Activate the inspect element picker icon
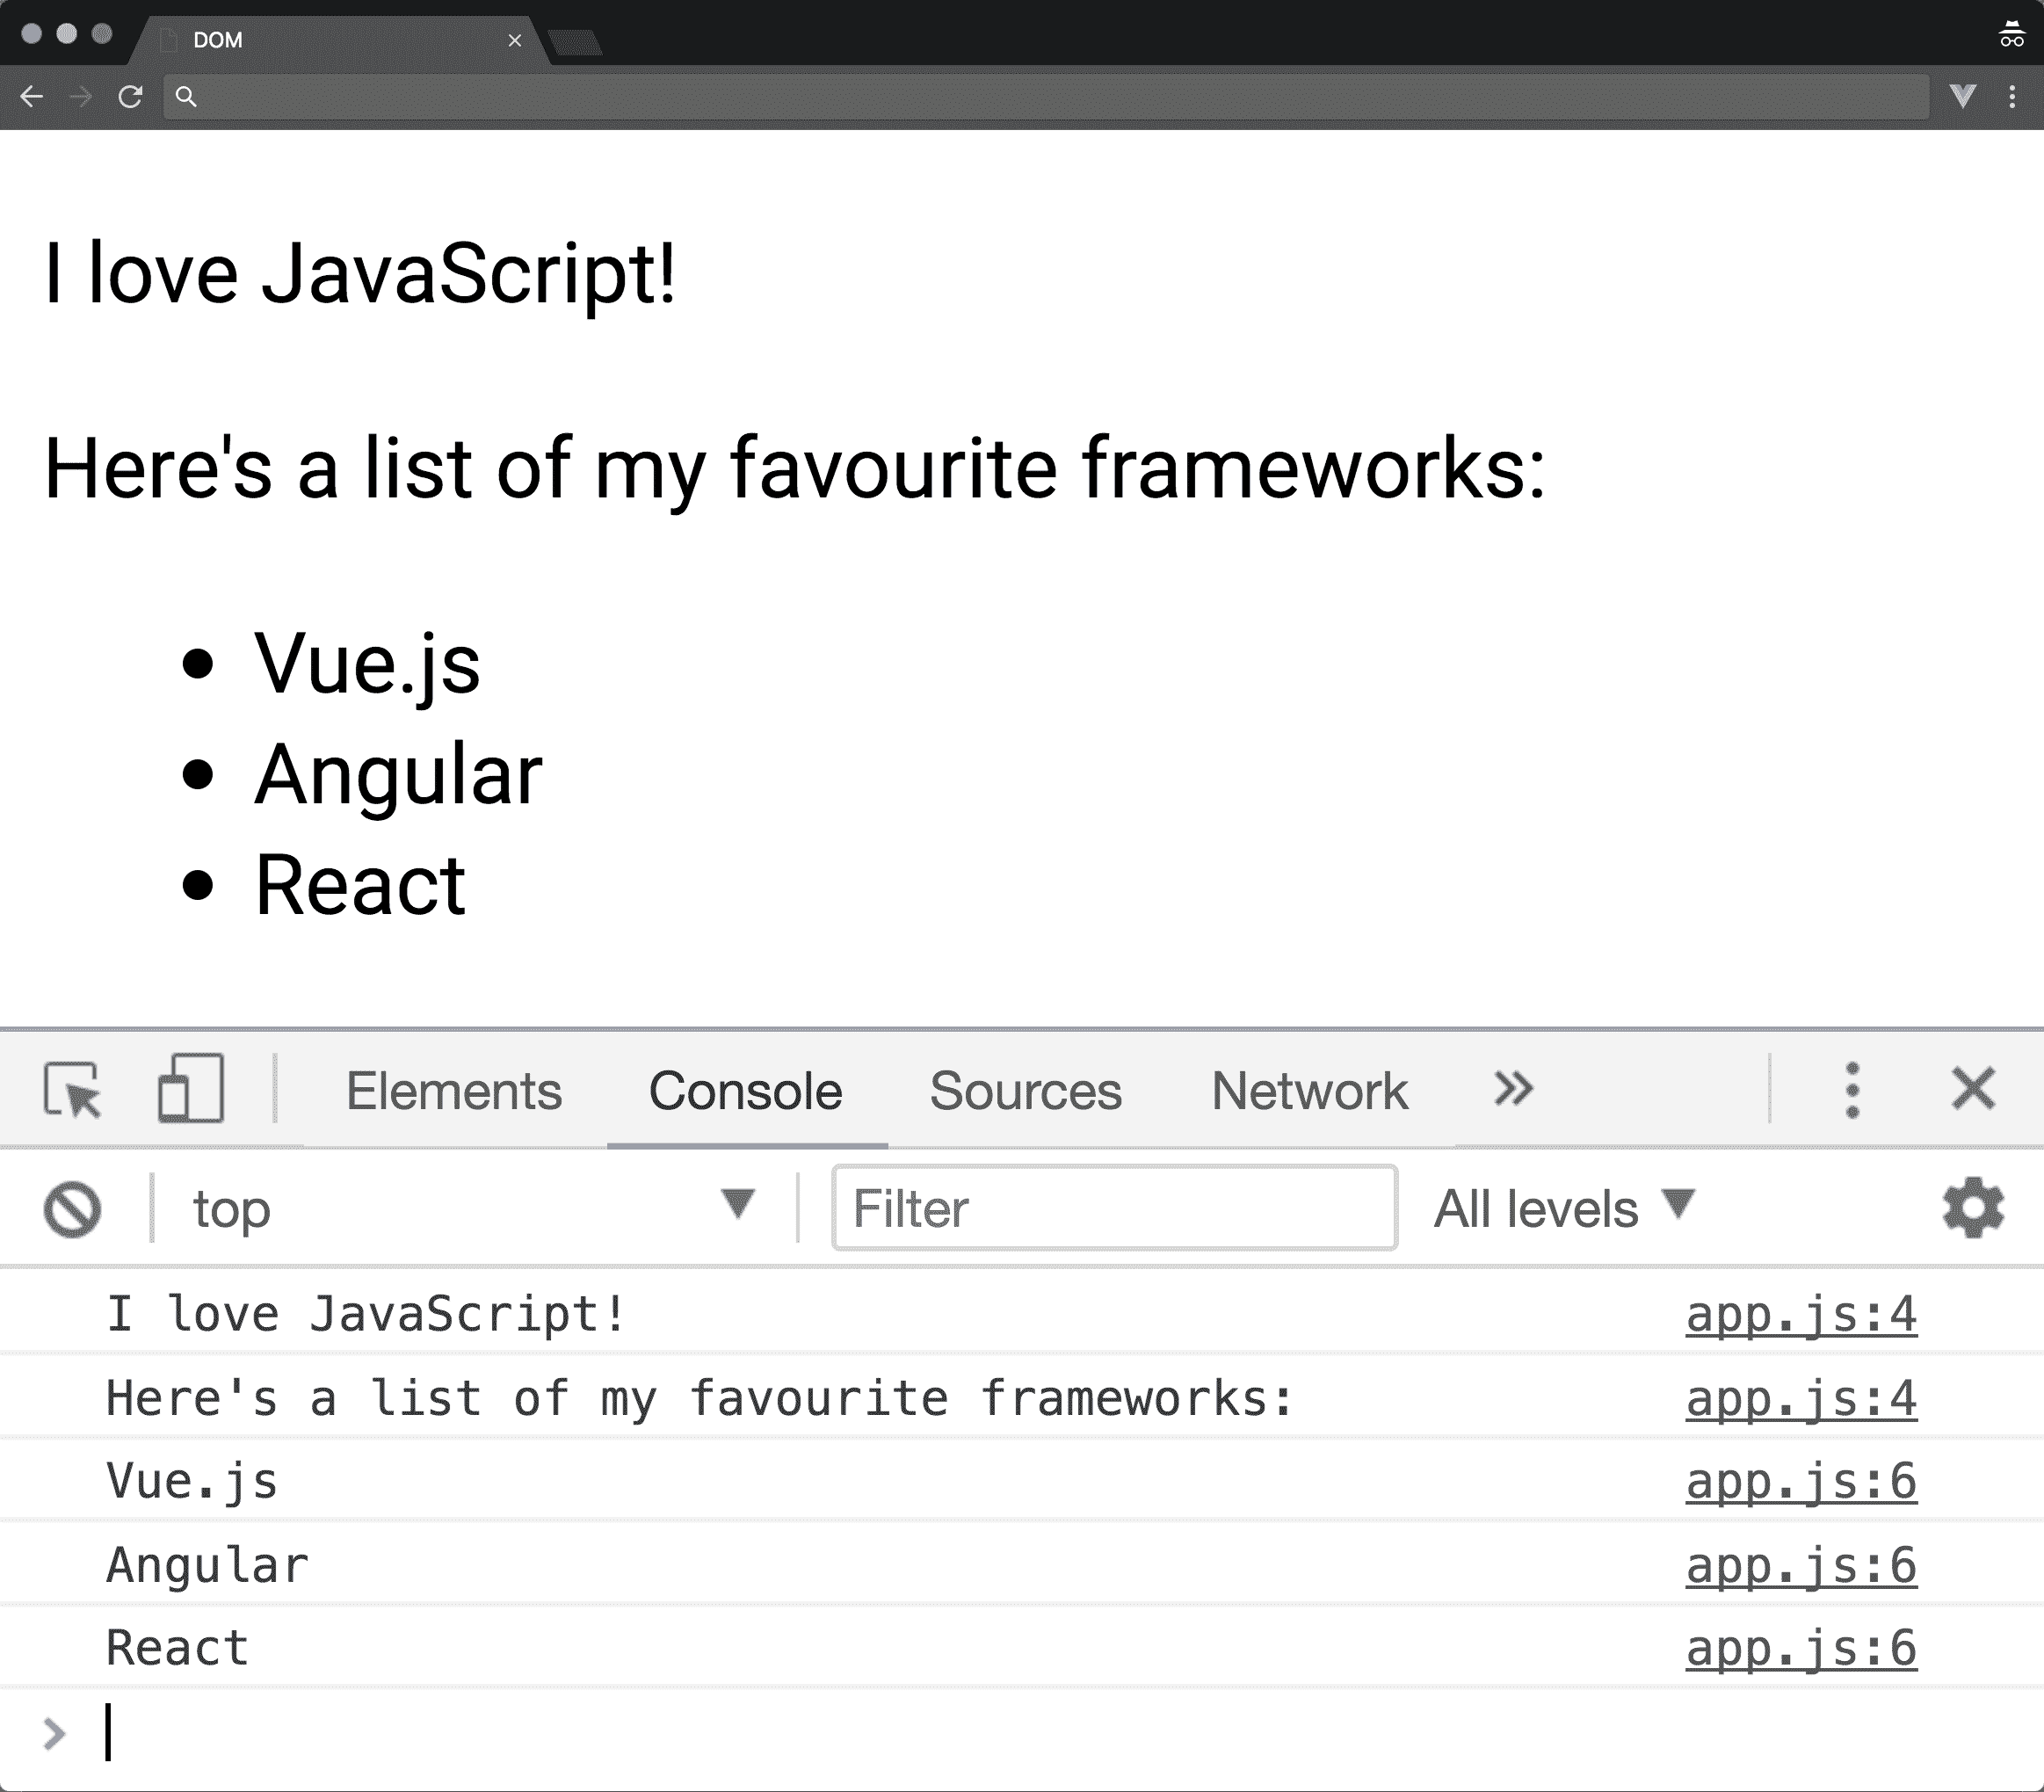2044x1792 pixels. point(73,1089)
